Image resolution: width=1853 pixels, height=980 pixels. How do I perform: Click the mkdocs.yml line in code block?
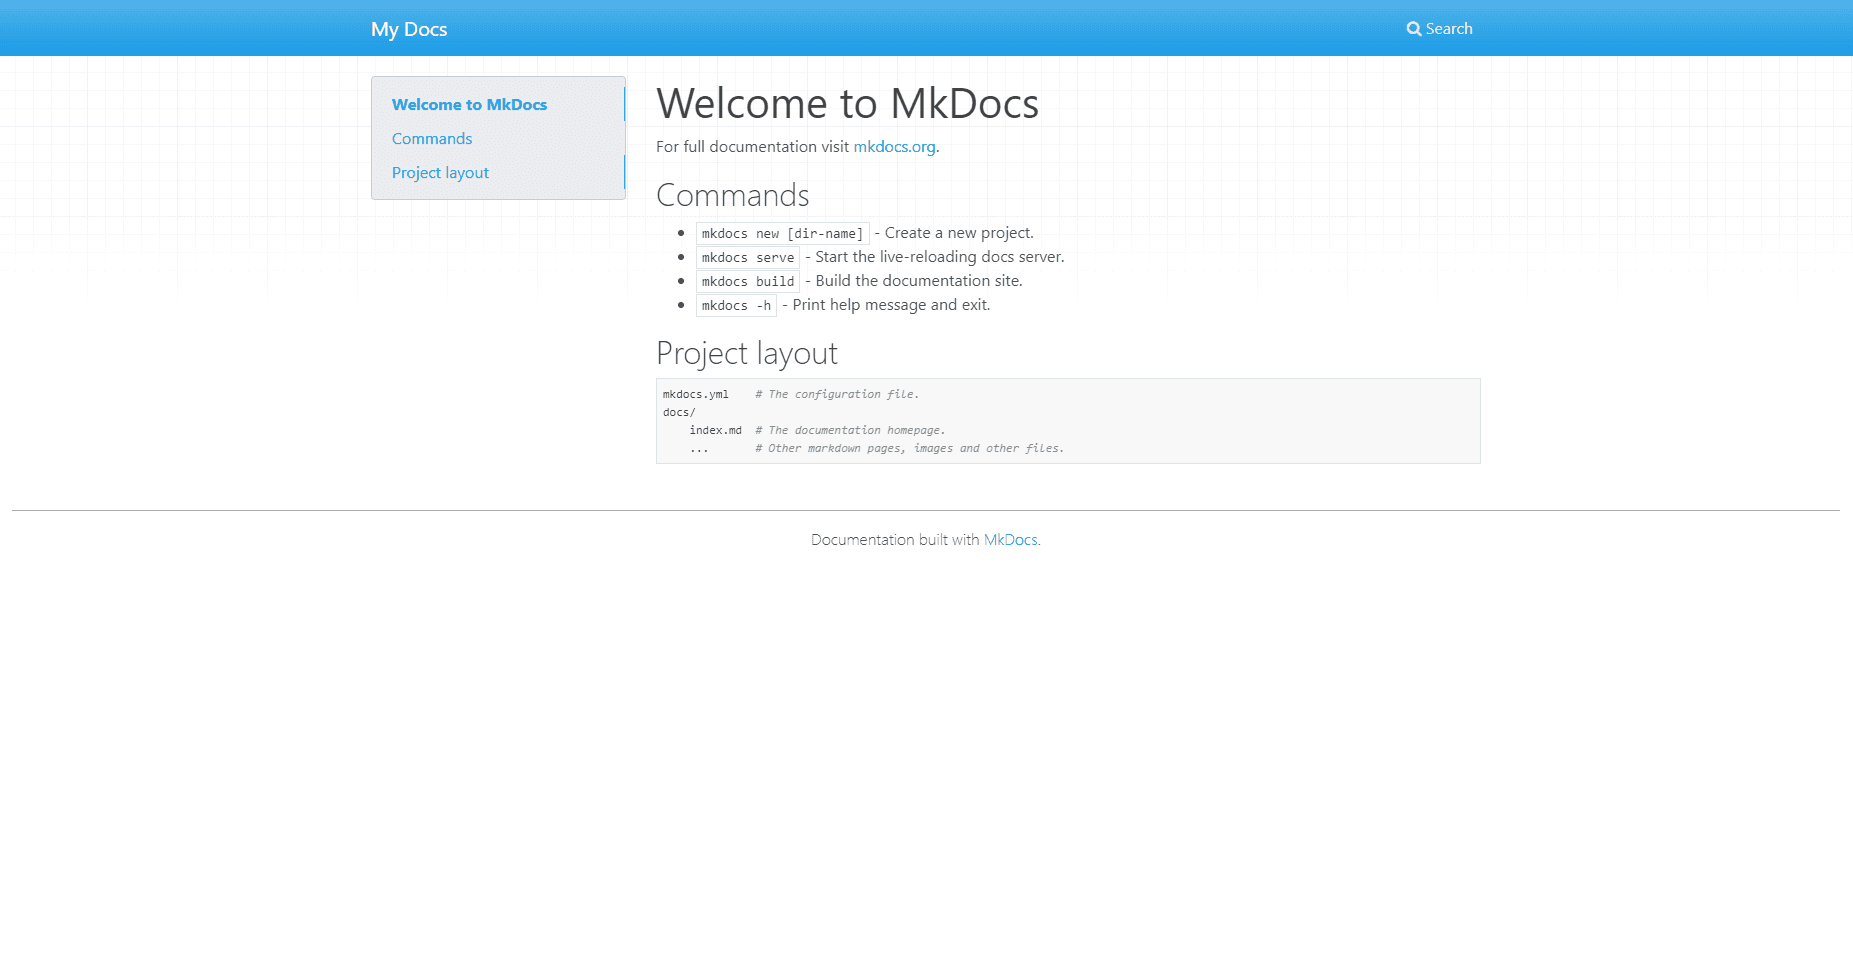(x=695, y=394)
